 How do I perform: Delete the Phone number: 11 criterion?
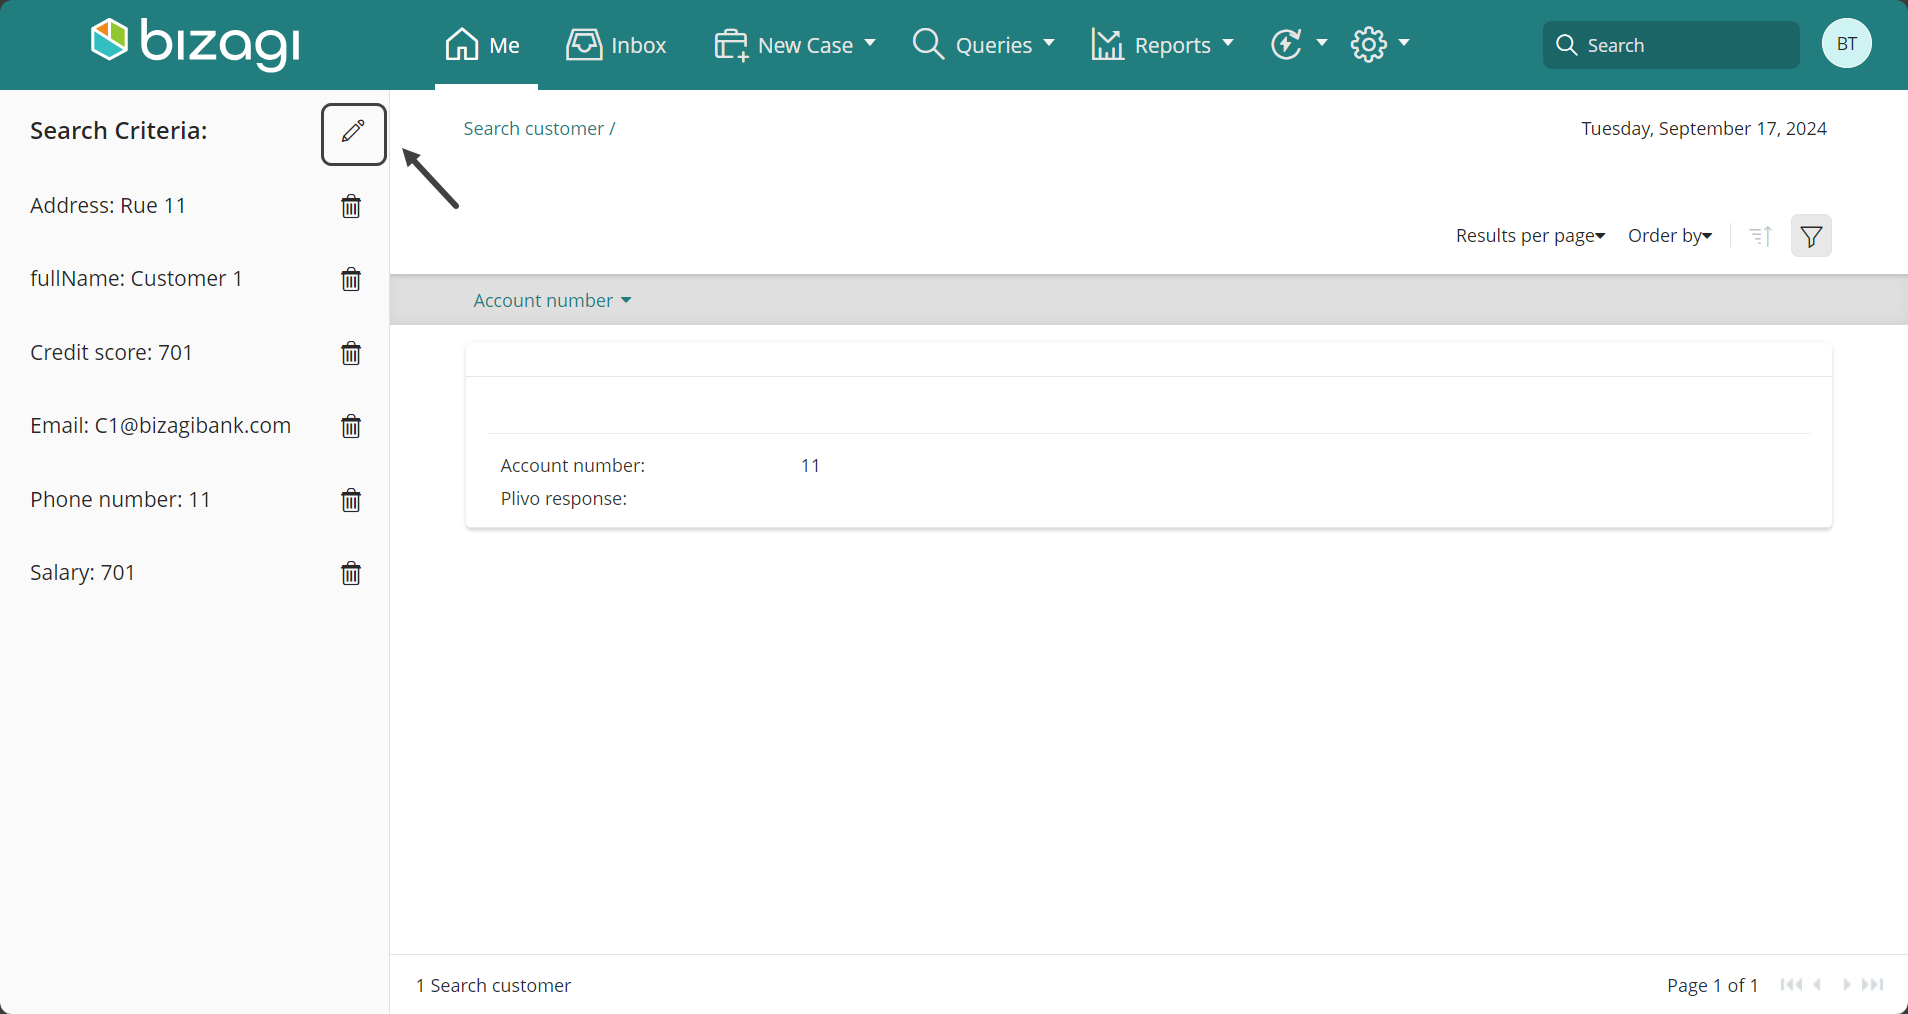351,500
